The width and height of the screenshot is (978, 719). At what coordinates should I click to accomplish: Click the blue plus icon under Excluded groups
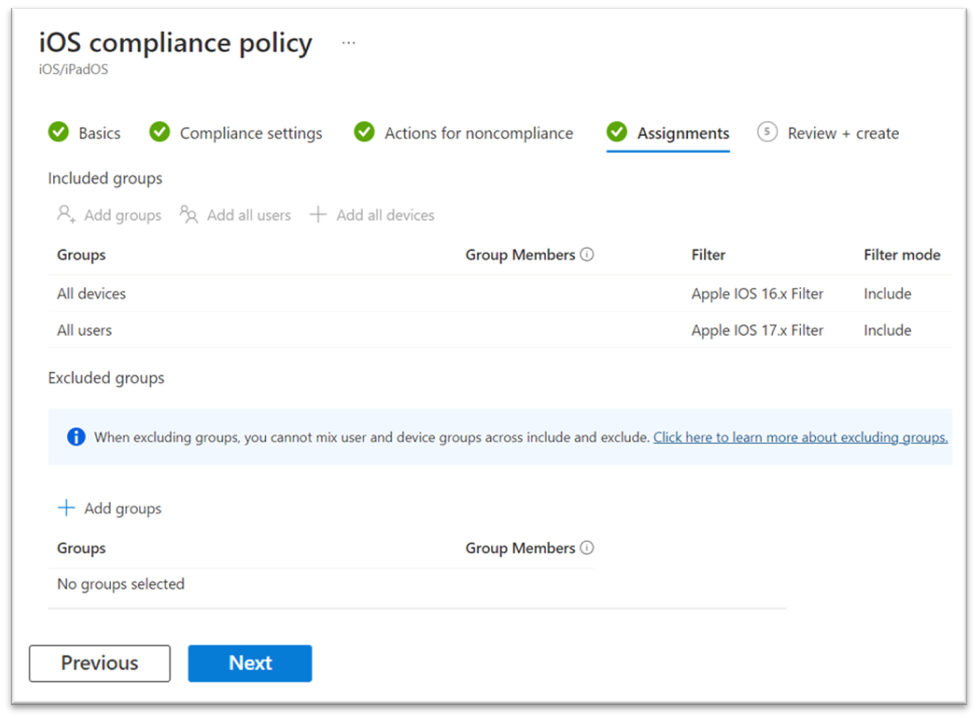click(x=66, y=508)
